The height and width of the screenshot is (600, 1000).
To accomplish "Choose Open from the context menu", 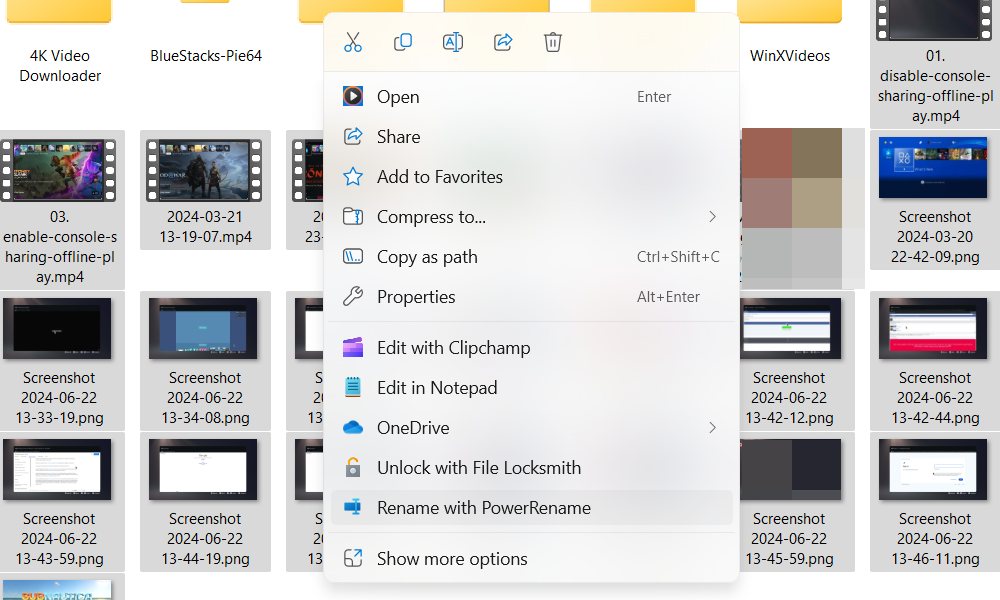I will 531,97.
